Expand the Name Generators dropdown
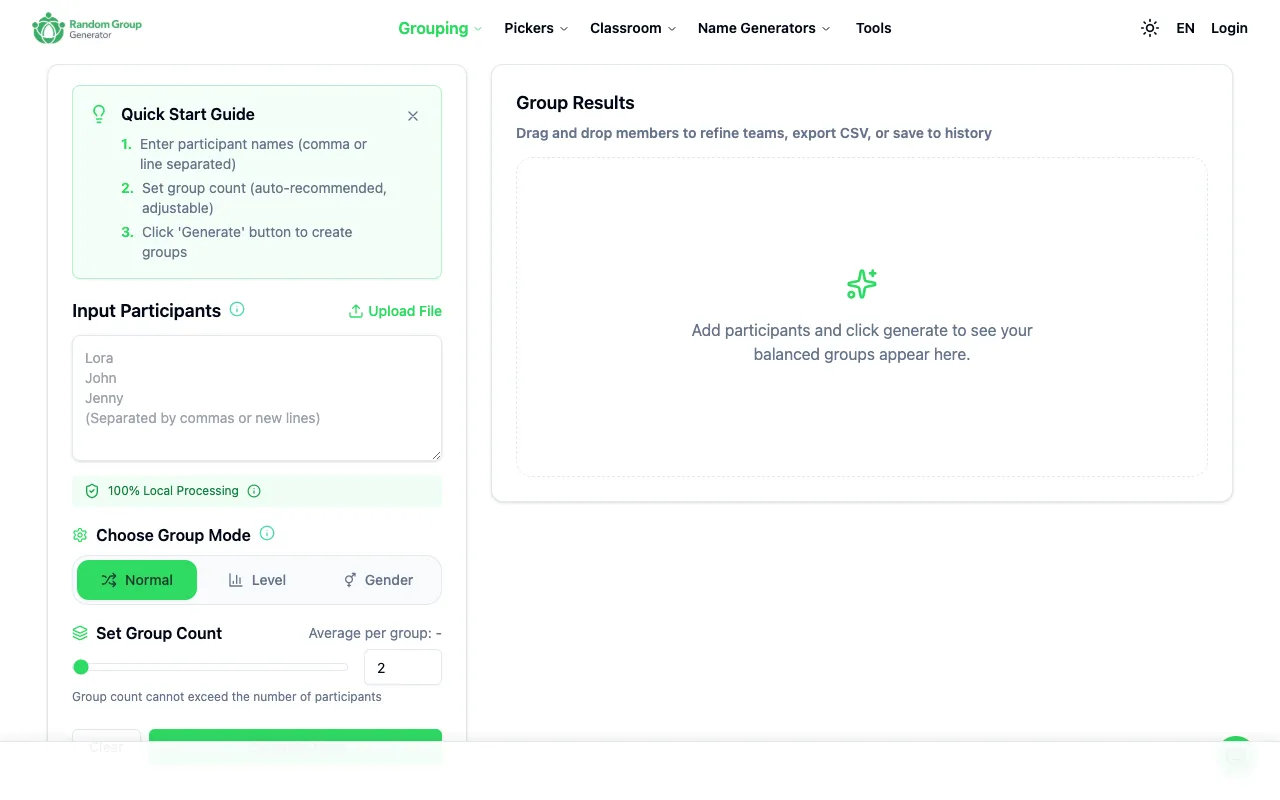Image resolution: width=1280 pixels, height=800 pixels. coord(764,28)
